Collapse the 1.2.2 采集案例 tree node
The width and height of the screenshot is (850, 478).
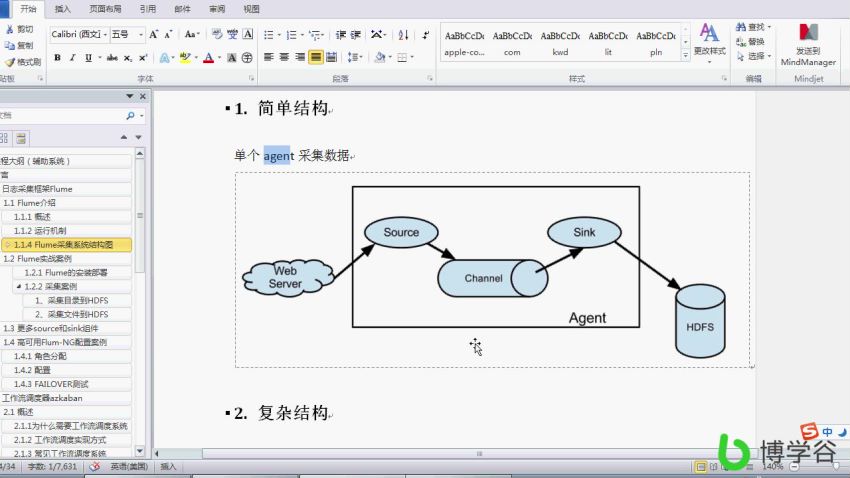pos(18,286)
